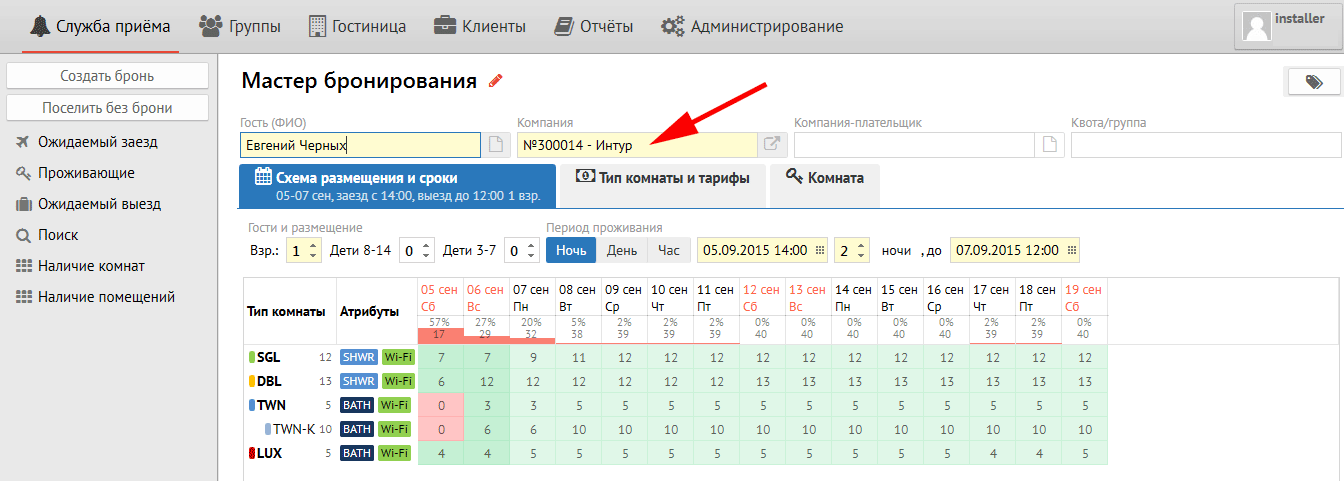
Task: Open the Отчёты menu
Action: (594, 27)
